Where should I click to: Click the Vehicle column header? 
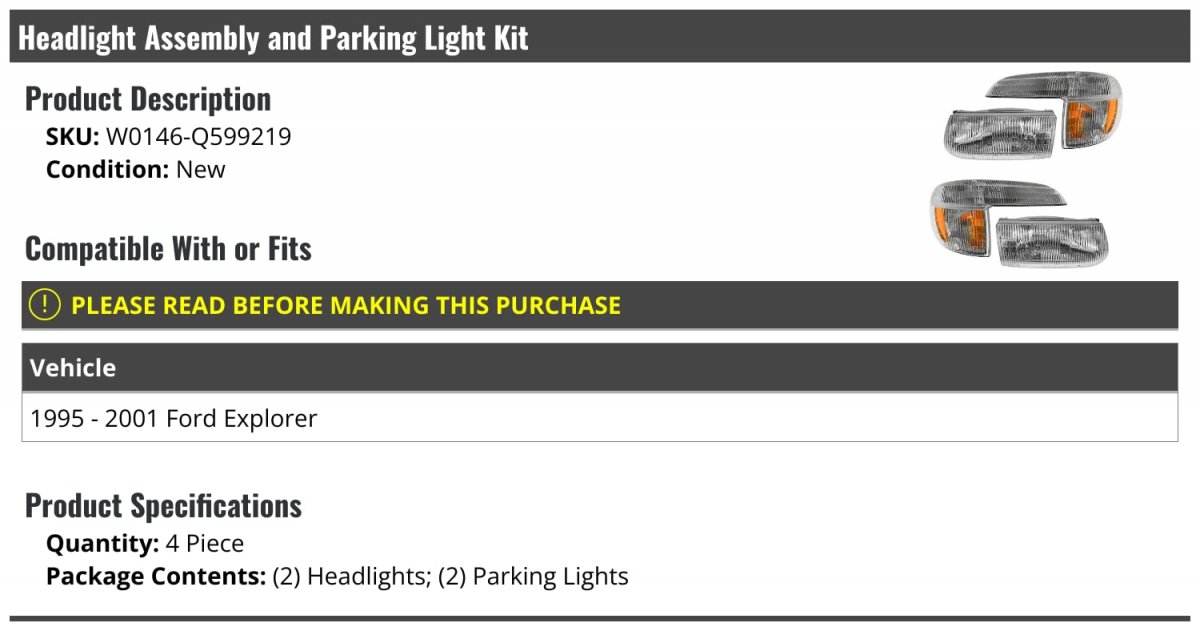coord(73,368)
